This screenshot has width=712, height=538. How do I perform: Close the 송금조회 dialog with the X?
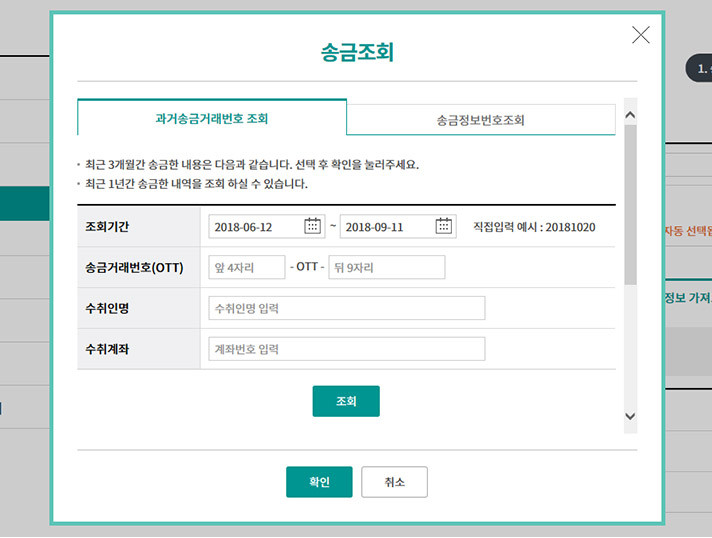641,35
